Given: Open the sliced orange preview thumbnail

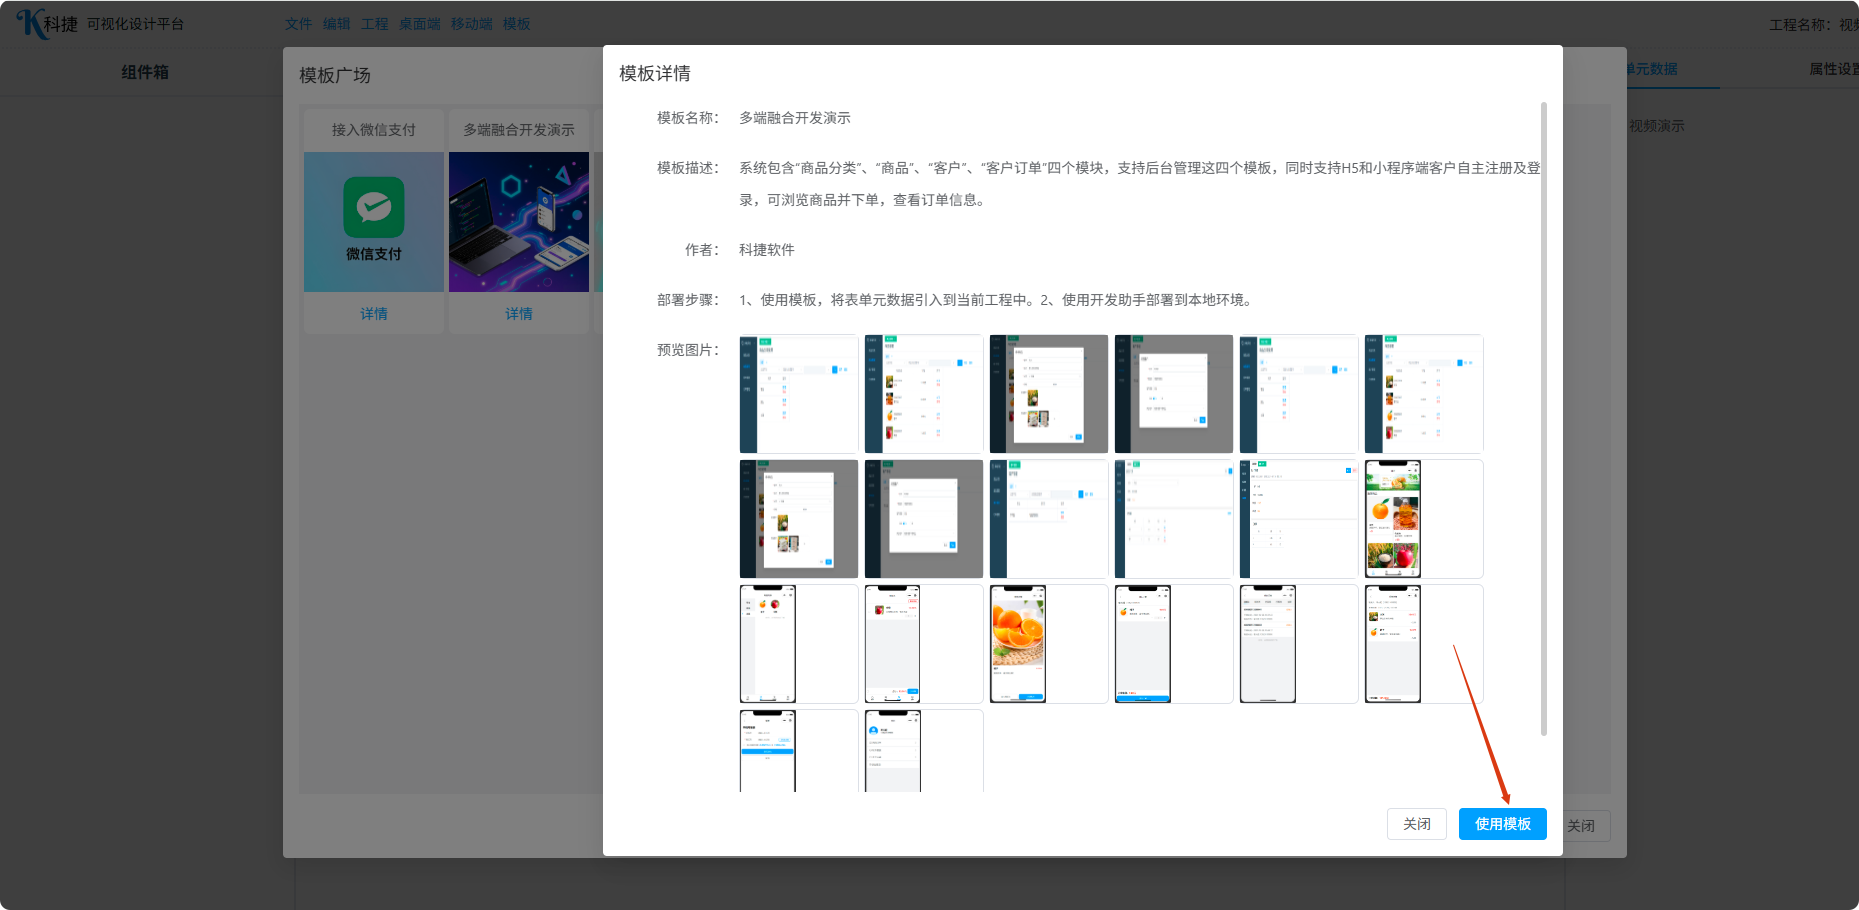Looking at the screenshot, I should (1018, 644).
